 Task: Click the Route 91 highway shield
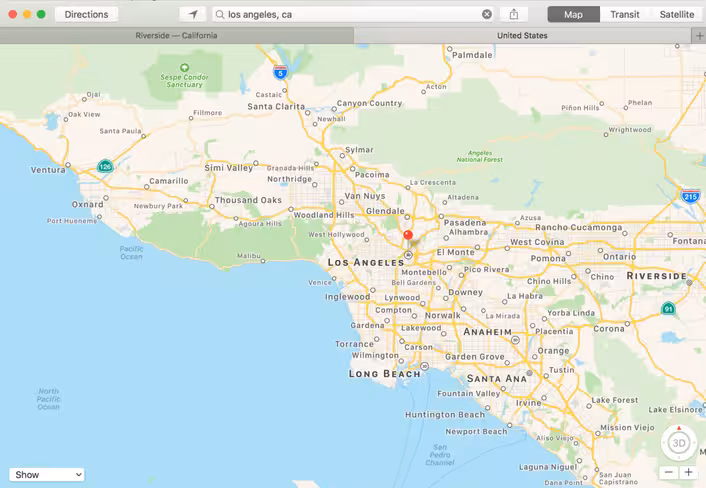tap(668, 308)
